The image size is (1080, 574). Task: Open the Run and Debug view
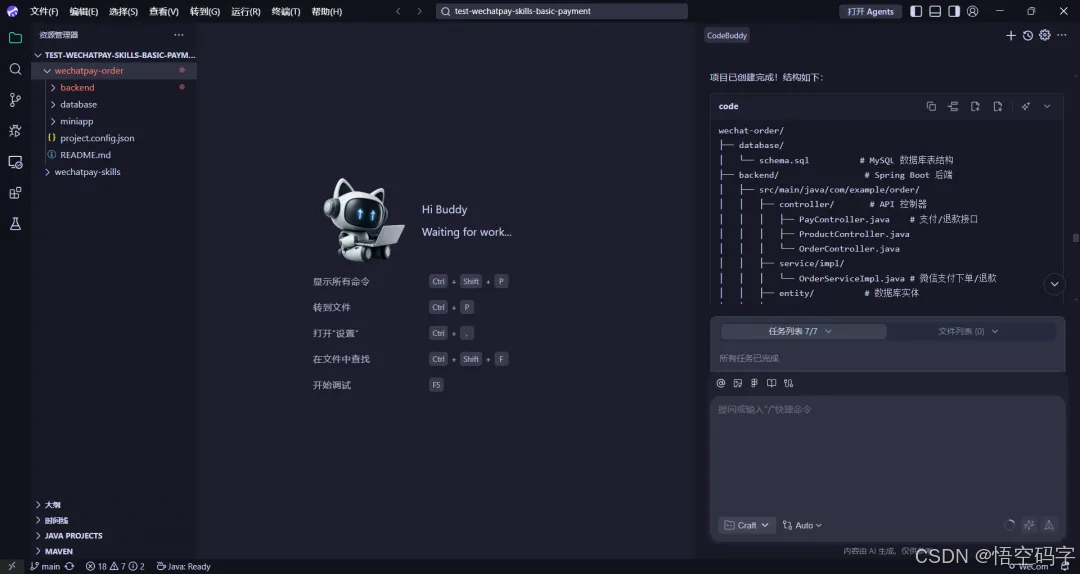(x=15, y=131)
